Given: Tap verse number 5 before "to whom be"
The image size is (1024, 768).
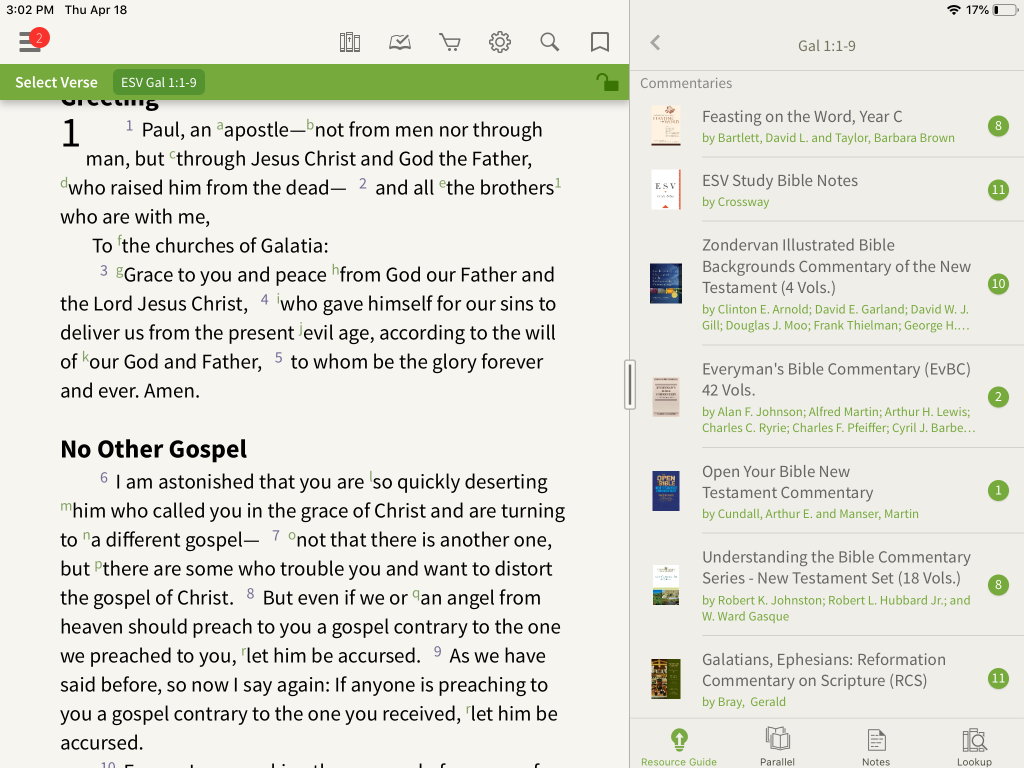Looking at the screenshot, I should point(278,357).
